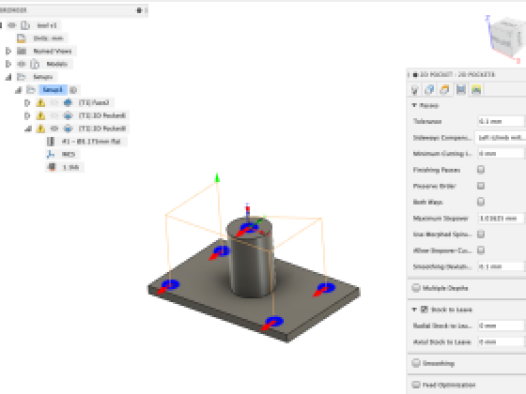Collapse the Setups folder
Image resolution: width=526 pixels, height=394 pixels.
(x=8, y=77)
